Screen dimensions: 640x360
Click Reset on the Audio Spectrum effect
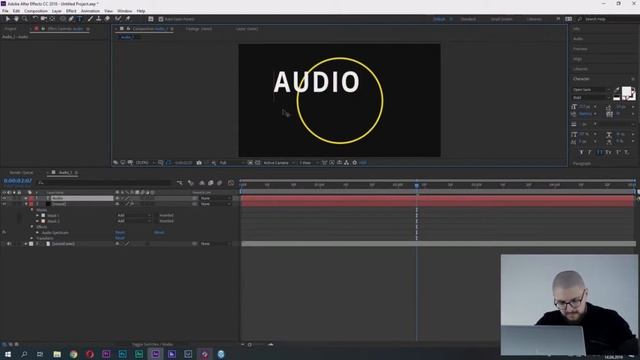[120, 233]
